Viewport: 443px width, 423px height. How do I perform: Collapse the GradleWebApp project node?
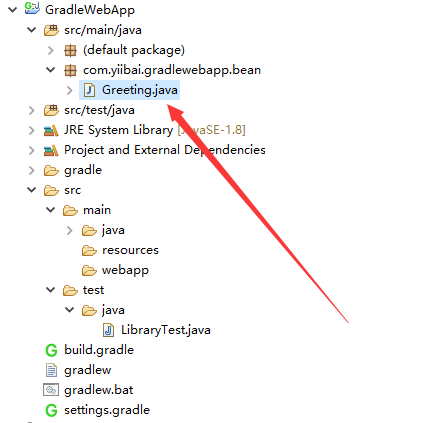(13, 10)
